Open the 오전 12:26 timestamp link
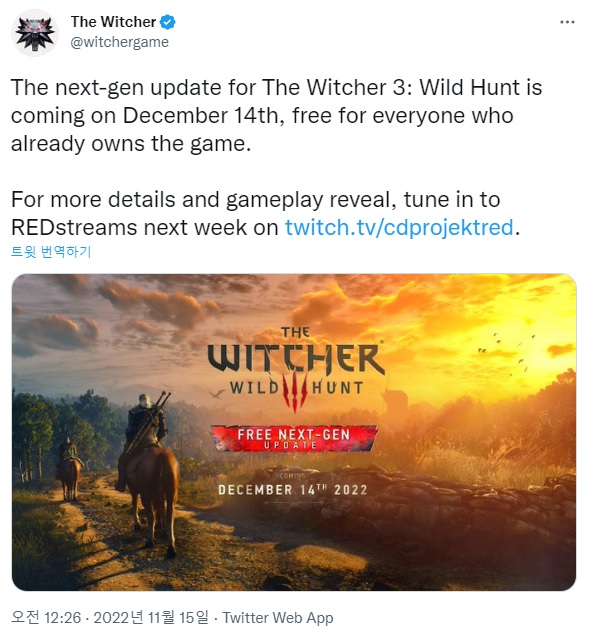Image resolution: width=593 pixels, height=635 pixels. 46,618
